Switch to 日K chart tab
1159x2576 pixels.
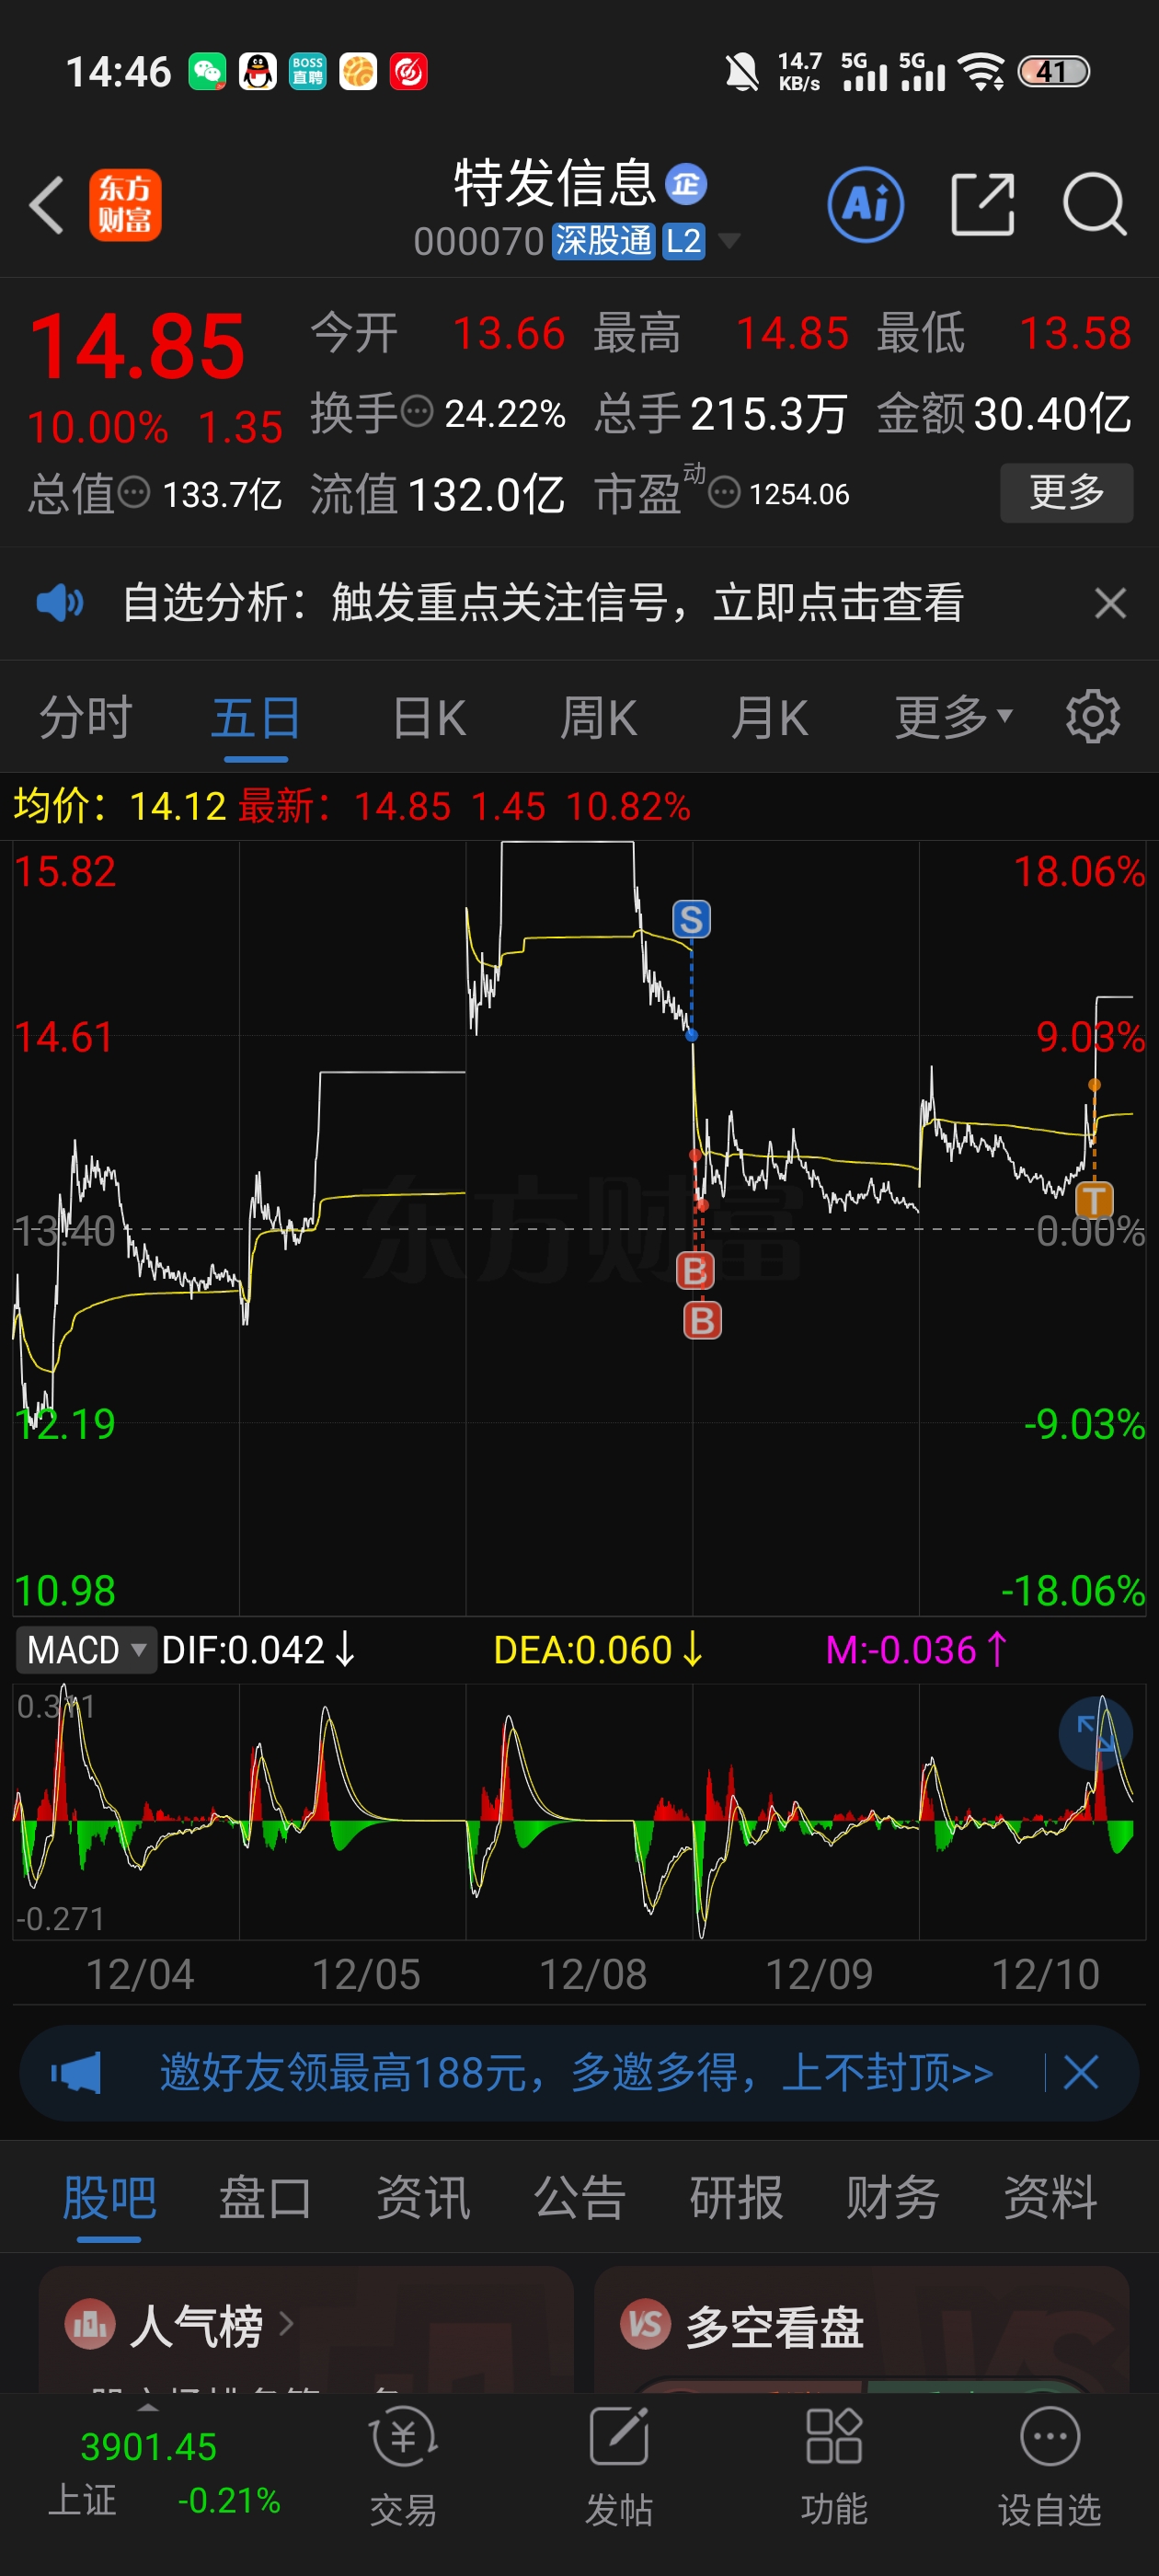coord(429,717)
